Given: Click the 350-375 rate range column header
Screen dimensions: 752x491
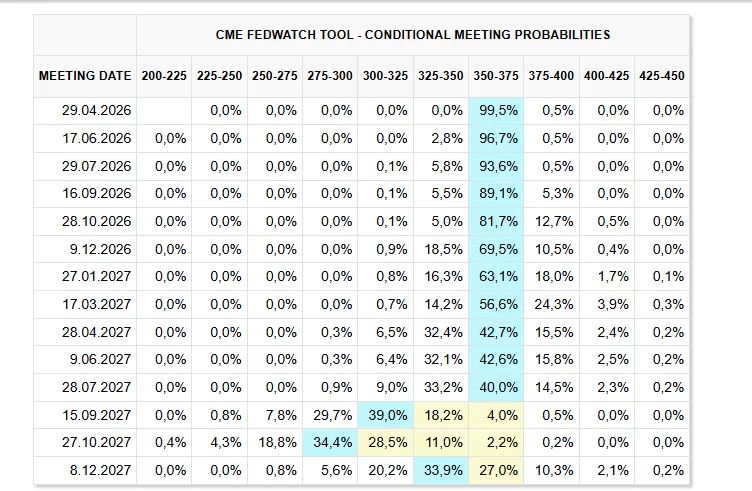Looking at the screenshot, I should 495,76.
